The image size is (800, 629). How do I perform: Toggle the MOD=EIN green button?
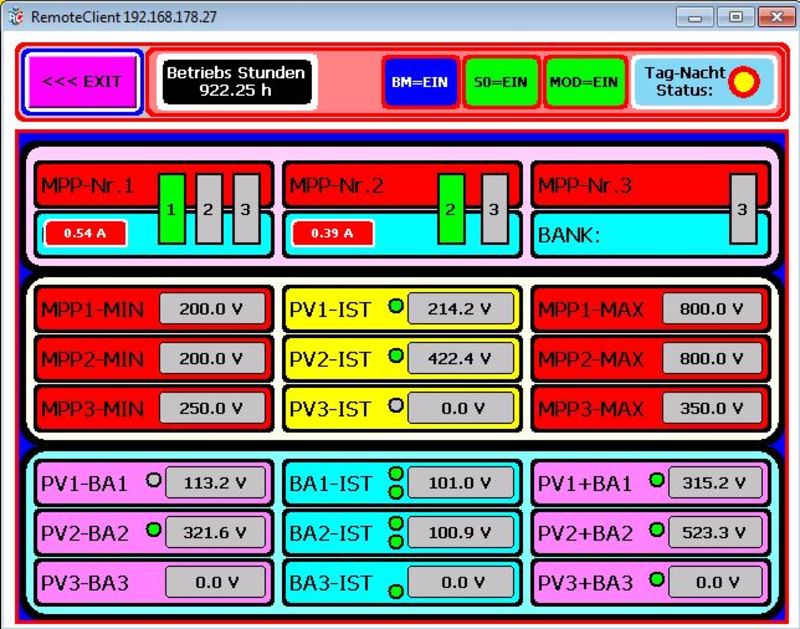(583, 82)
